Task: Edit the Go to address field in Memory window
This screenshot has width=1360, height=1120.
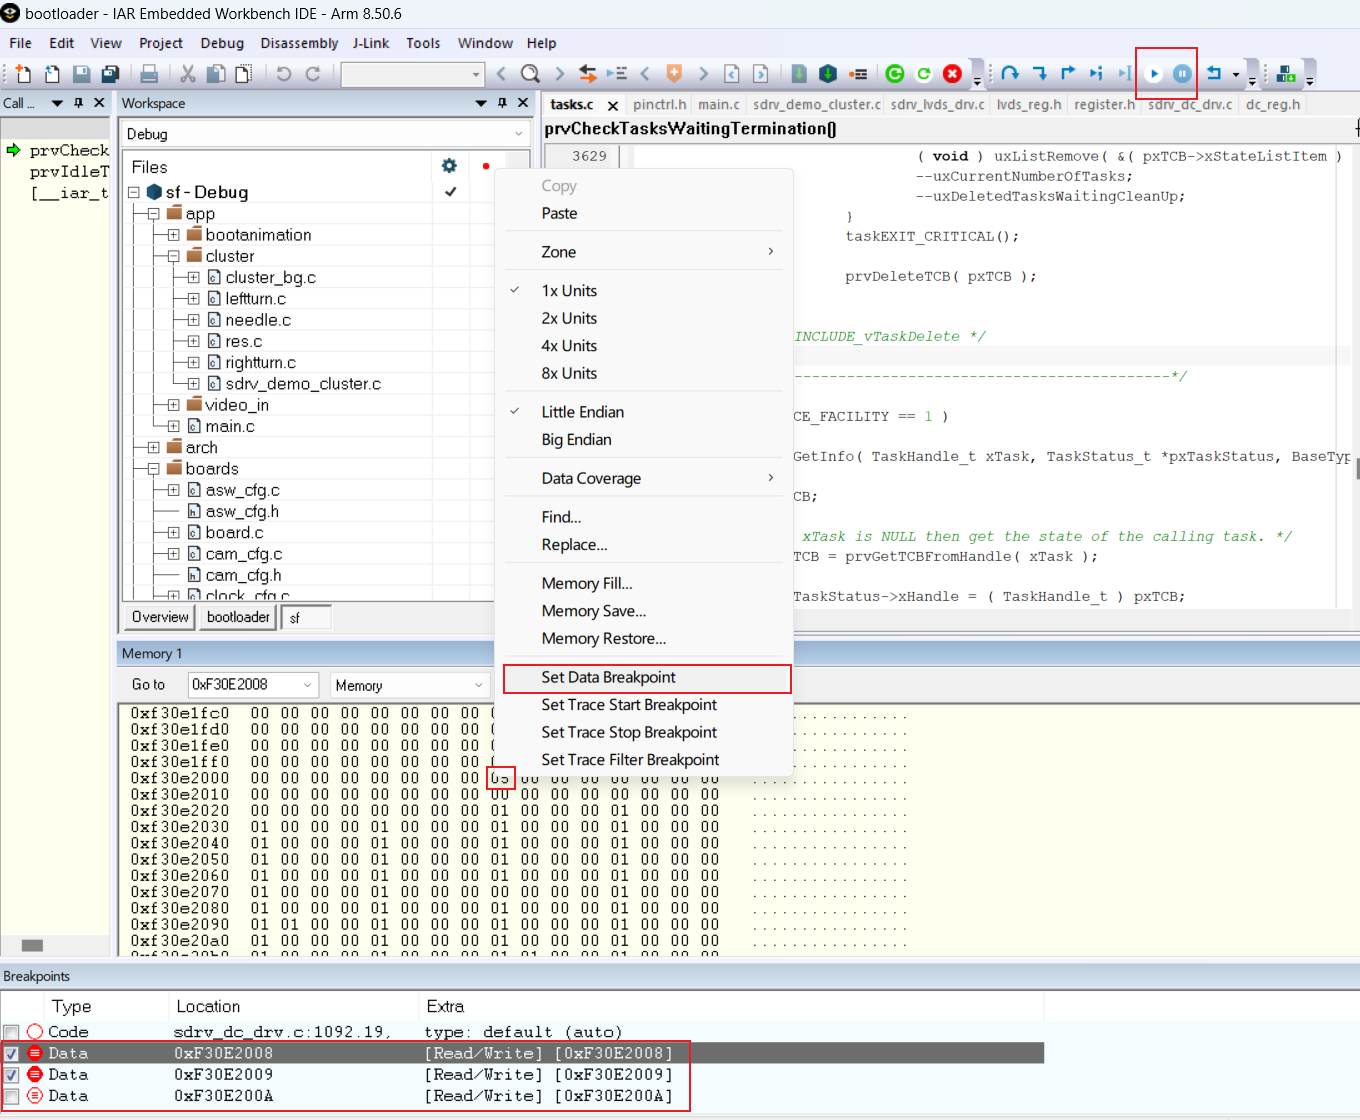Action: click(245, 685)
